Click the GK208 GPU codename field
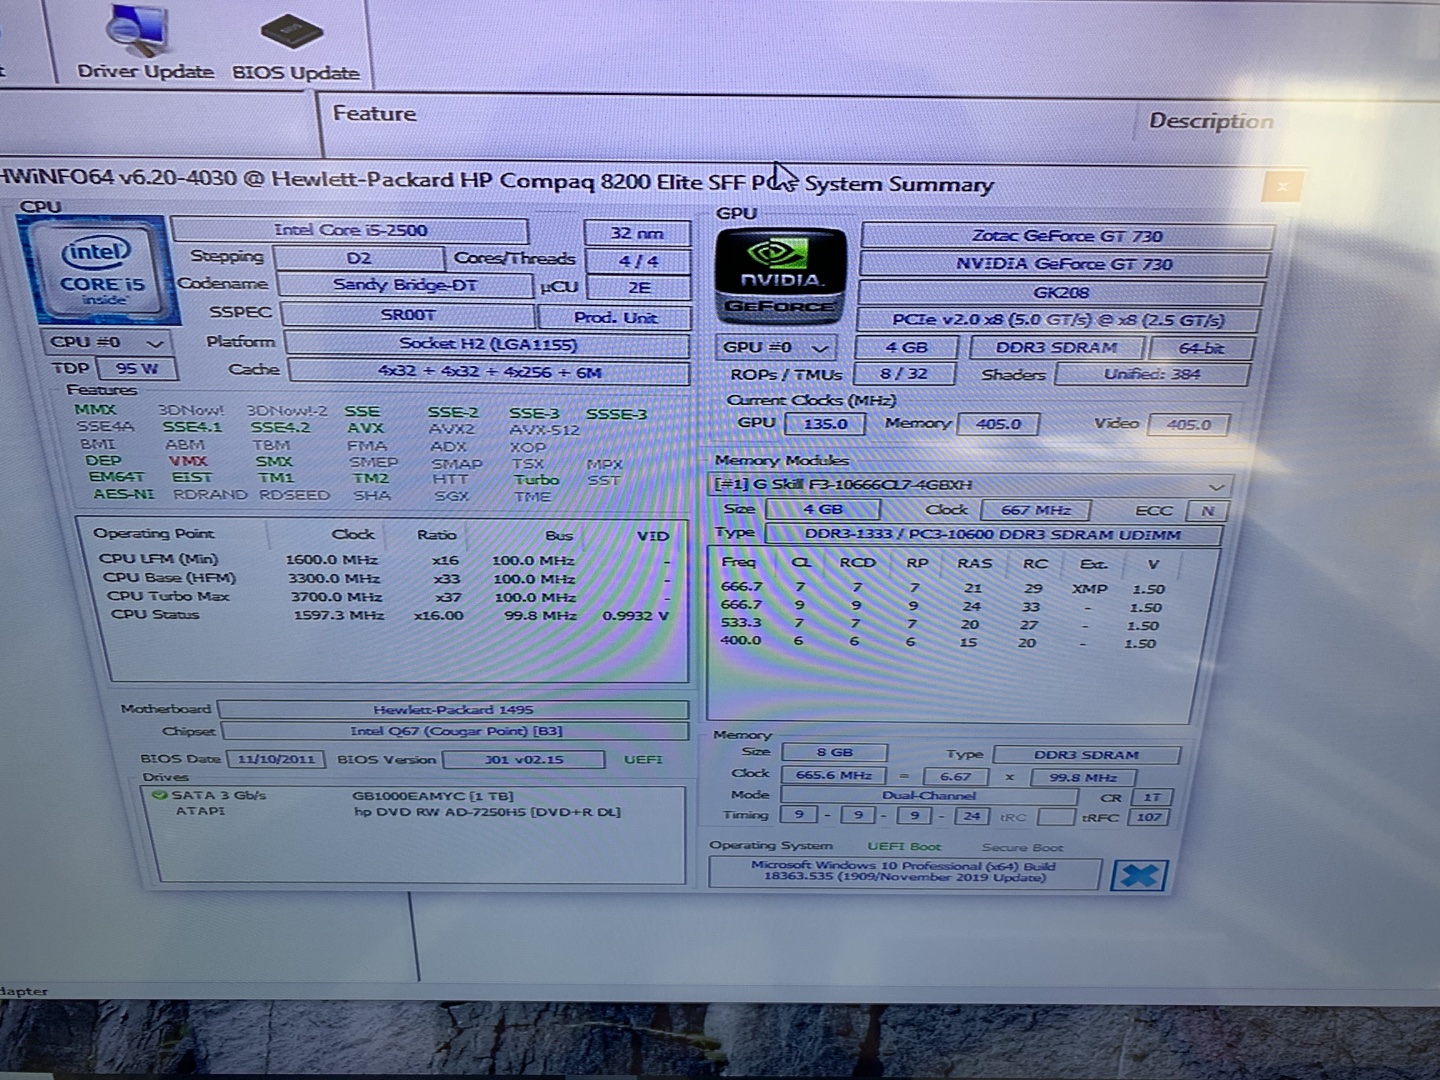 (x=1061, y=293)
